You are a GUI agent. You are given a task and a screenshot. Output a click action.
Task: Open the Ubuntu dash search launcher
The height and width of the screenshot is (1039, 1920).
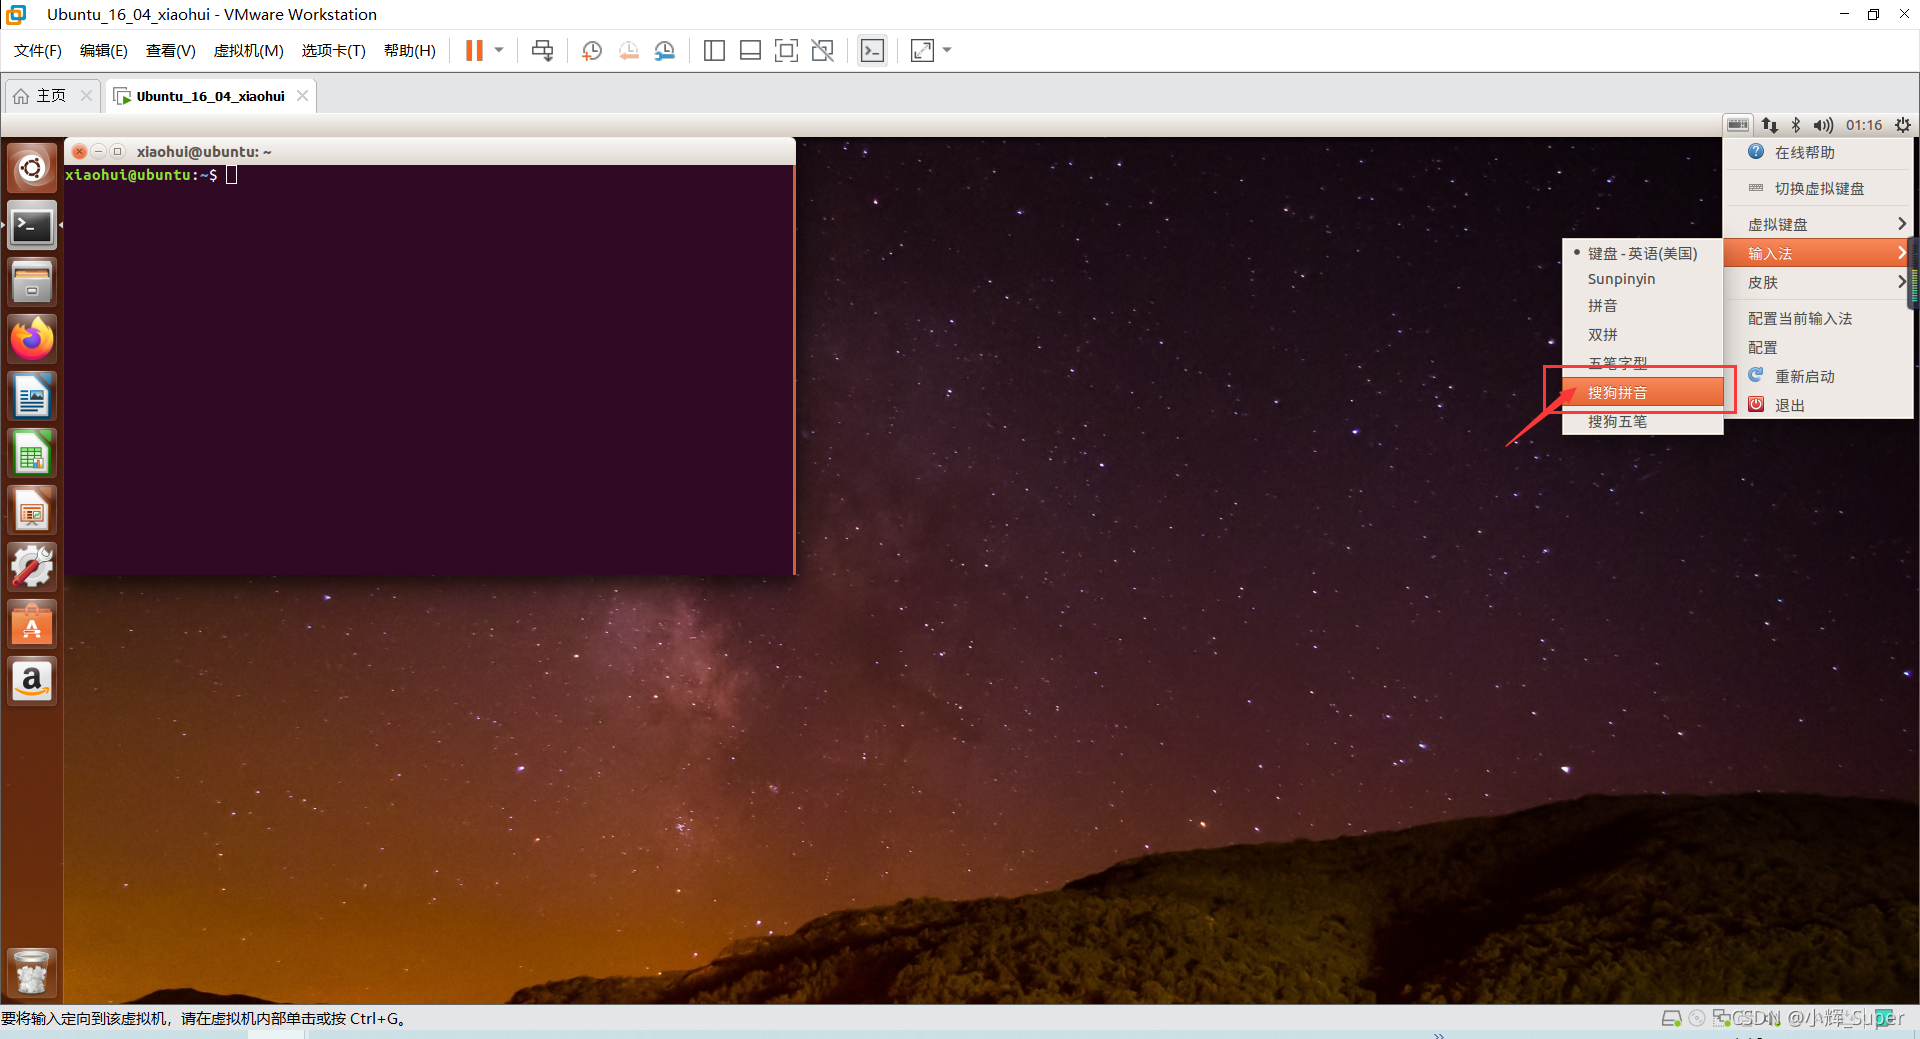click(x=32, y=168)
